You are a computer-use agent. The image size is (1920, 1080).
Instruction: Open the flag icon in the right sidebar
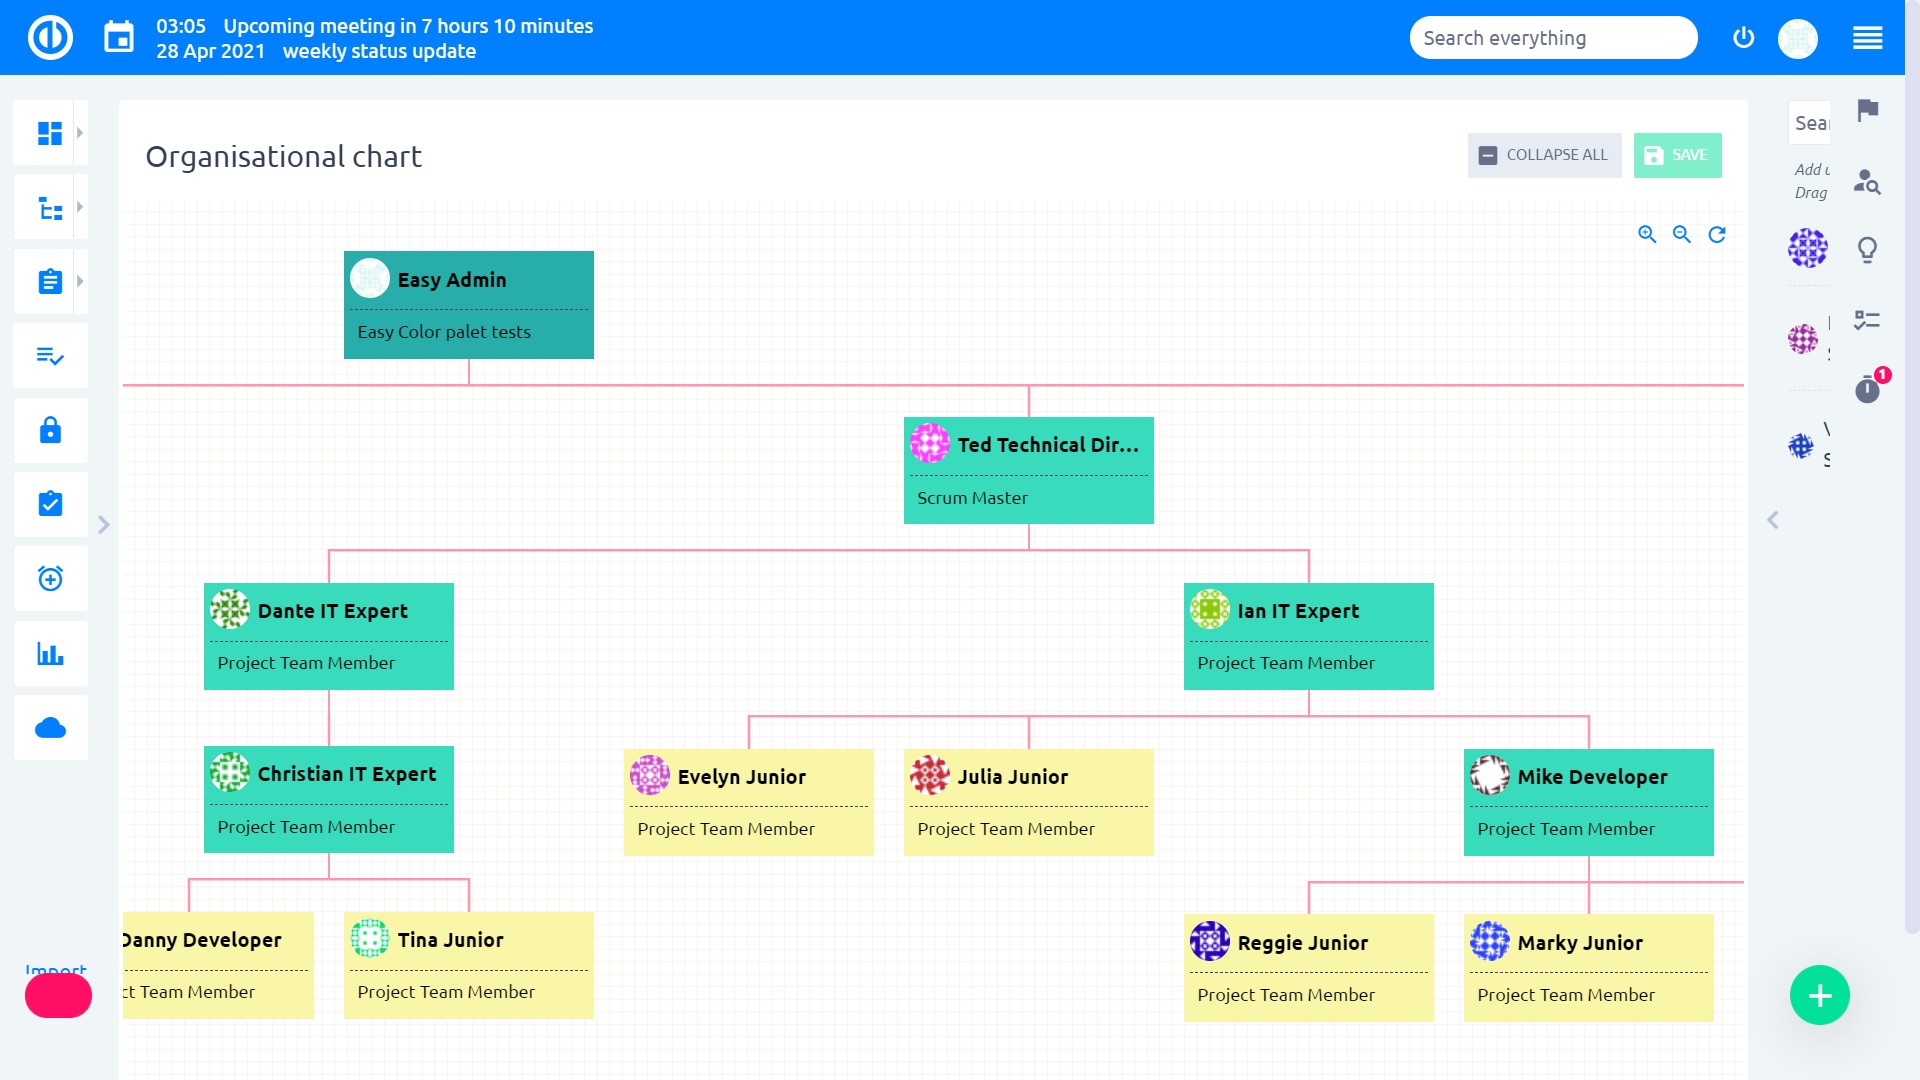click(x=1867, y=110)
